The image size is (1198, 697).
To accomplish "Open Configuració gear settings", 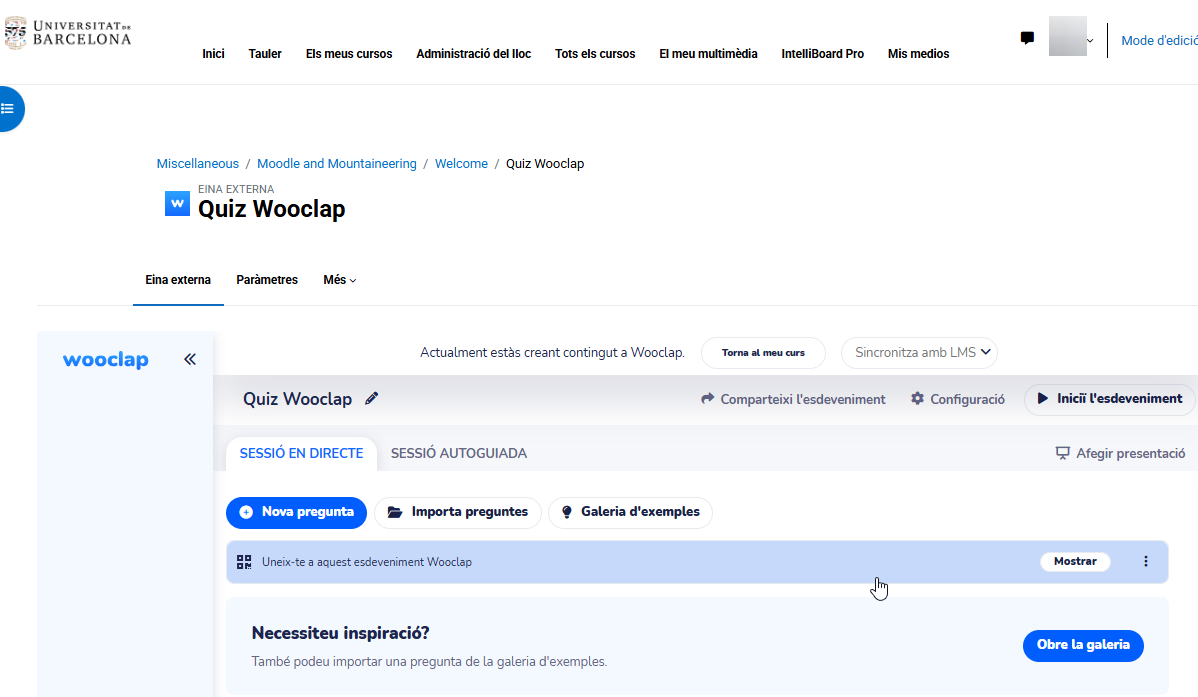I will coord(957,399).
